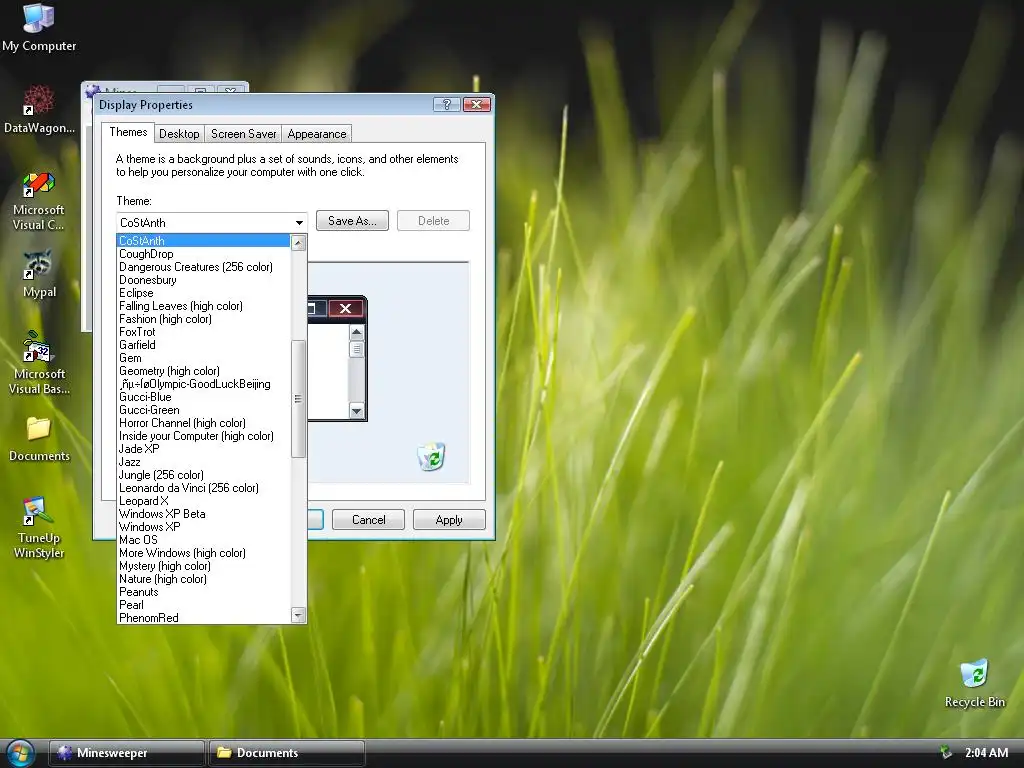The width and height of the screenshot is (1024, 768).
Task: Select the Microsoft Visual C shortcut
Action: (x=39, y=201)
